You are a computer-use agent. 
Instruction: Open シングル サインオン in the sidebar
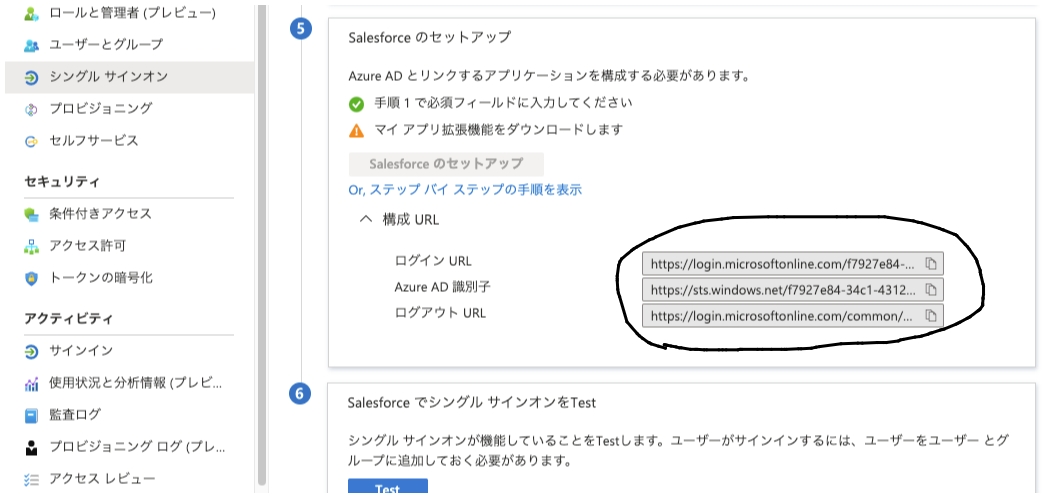pyautogui.click(x=129, y=77)
